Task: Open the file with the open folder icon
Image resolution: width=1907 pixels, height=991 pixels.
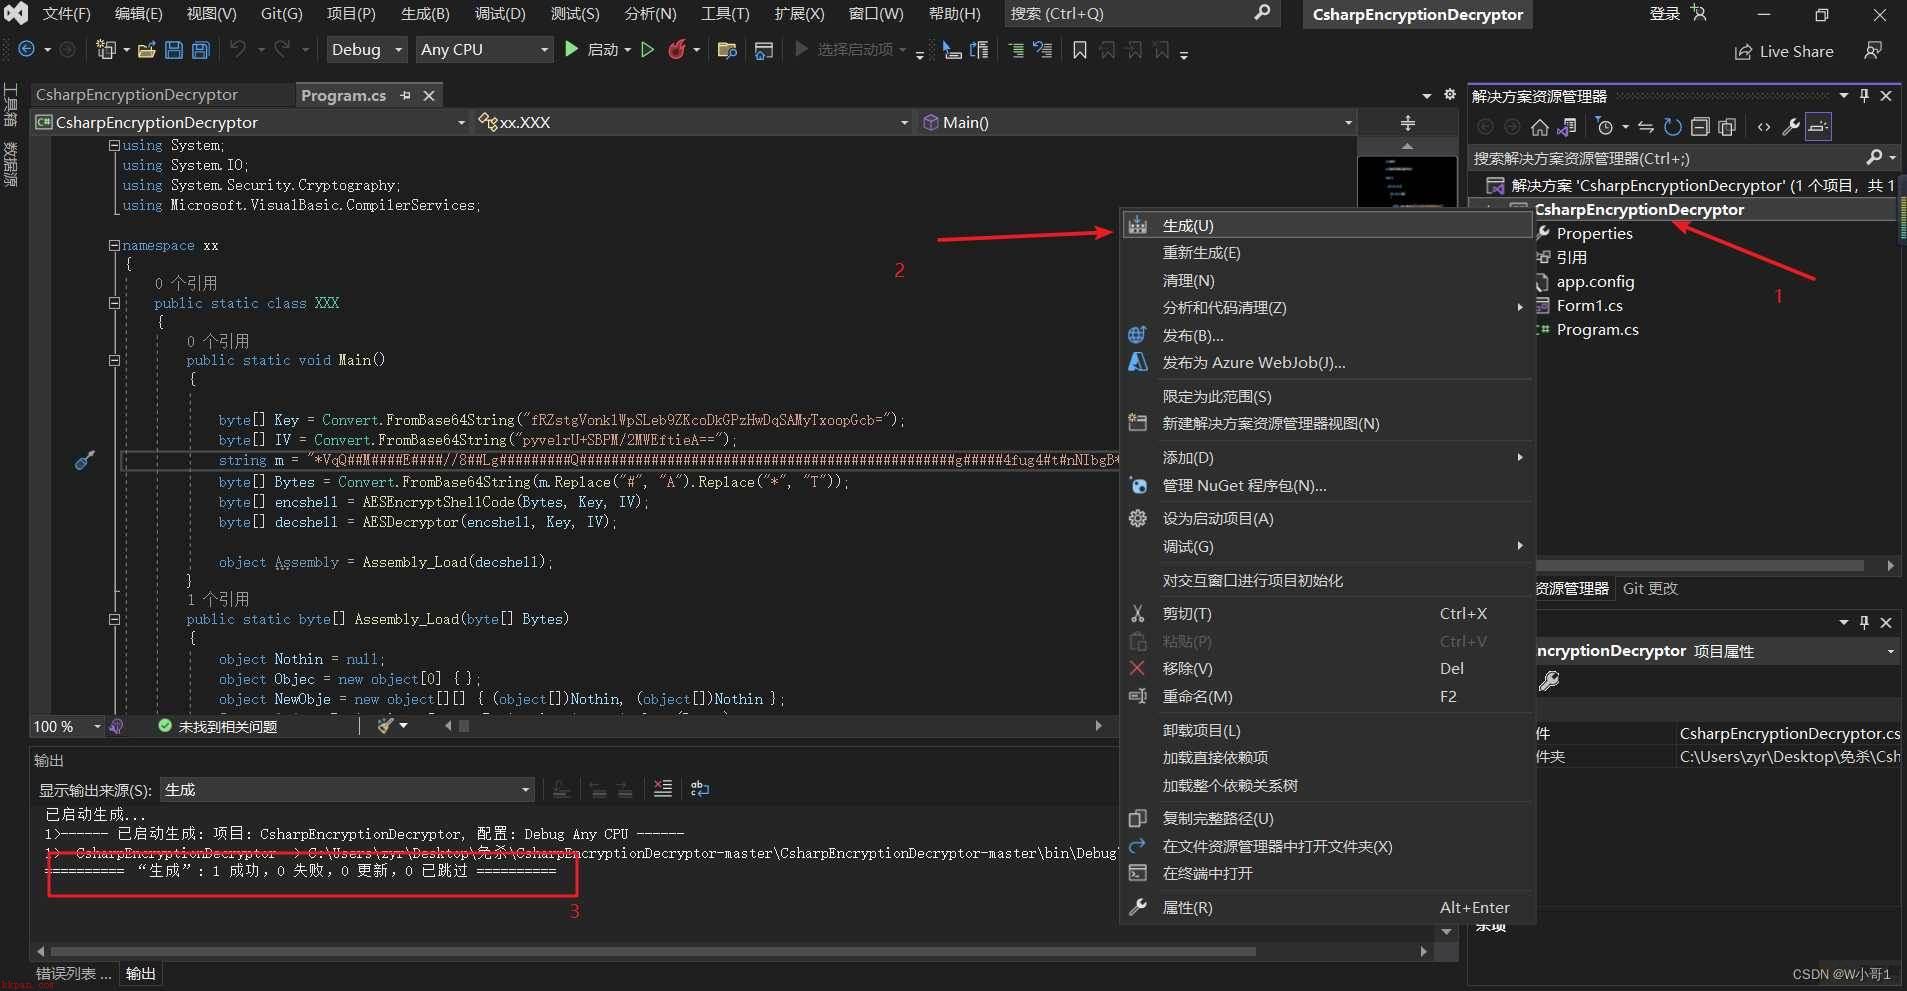Action: pos(146,50)
